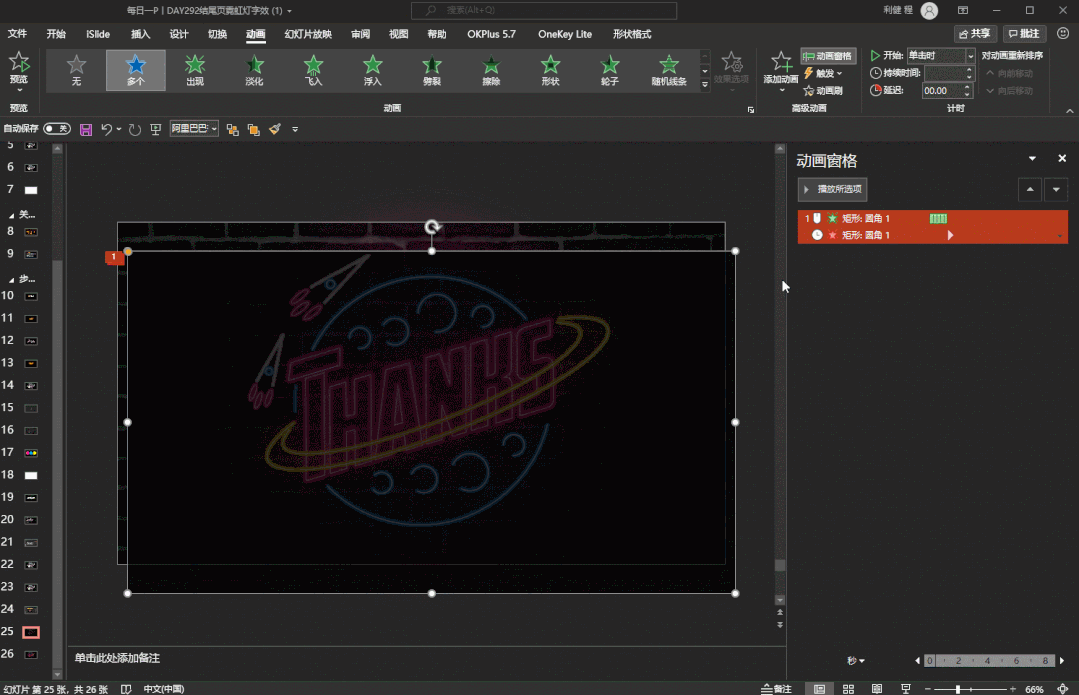Toggle the 备注 notes pane in status bar
Screen dimensions: 1079x695
[x=776, y=689]
